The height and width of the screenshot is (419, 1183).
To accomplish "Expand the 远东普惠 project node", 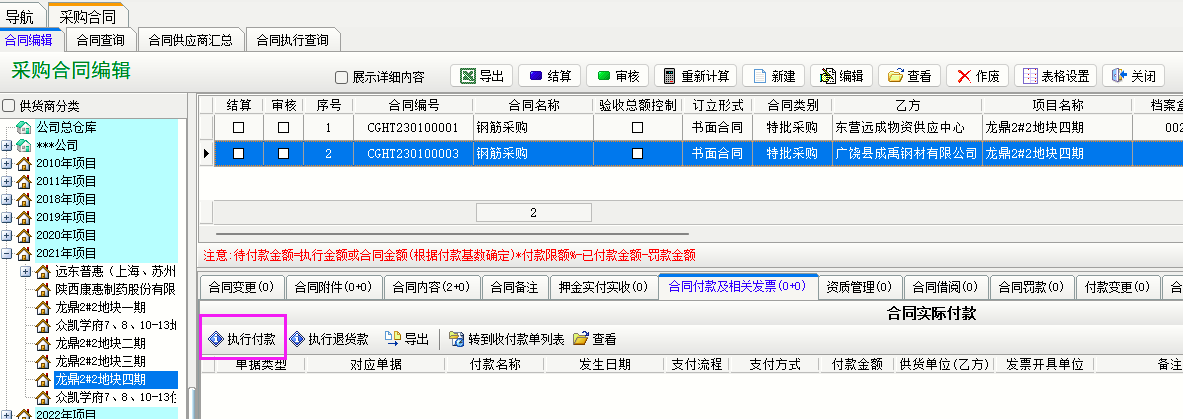I will (26, 271).
